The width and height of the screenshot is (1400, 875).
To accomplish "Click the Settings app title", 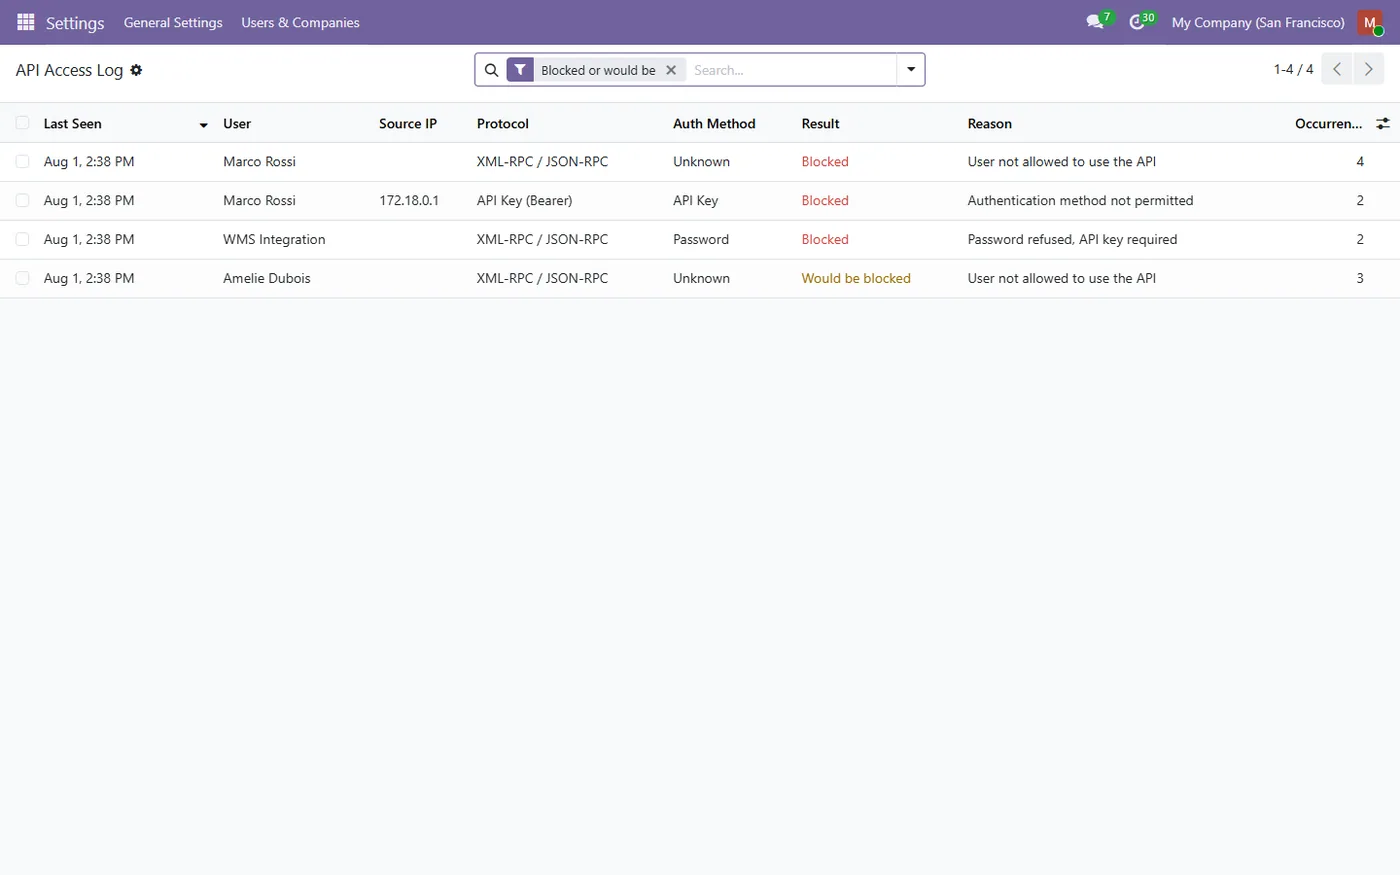I will pyautogui.click(x=75, y=22).
